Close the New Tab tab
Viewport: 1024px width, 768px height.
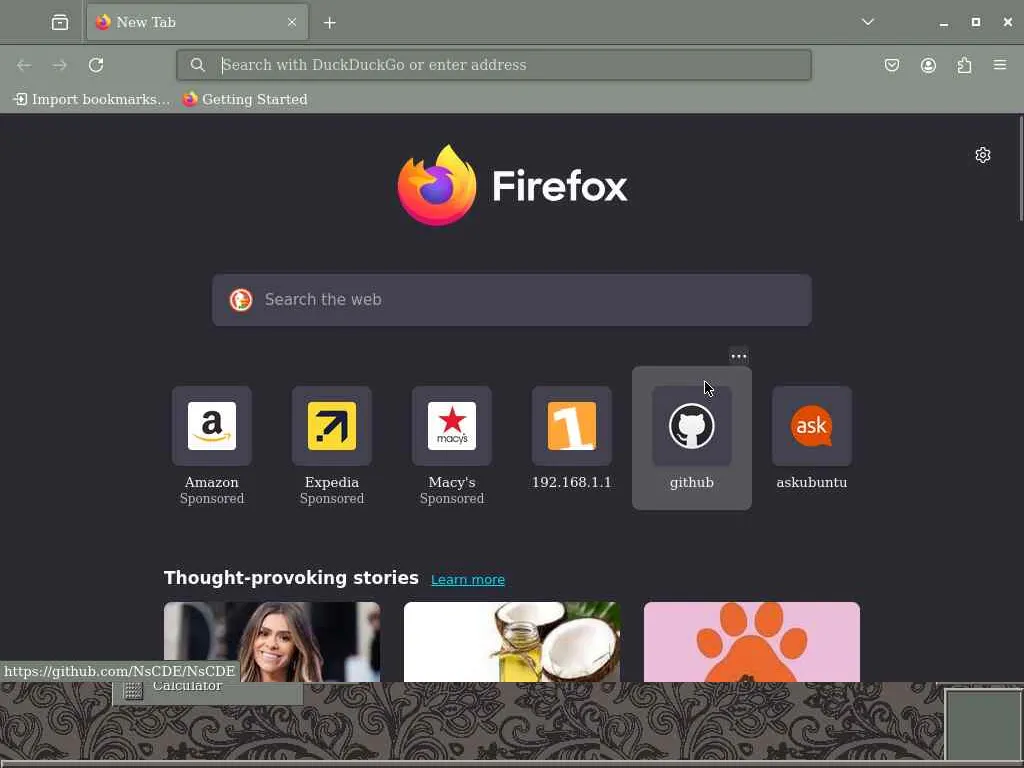292,22
